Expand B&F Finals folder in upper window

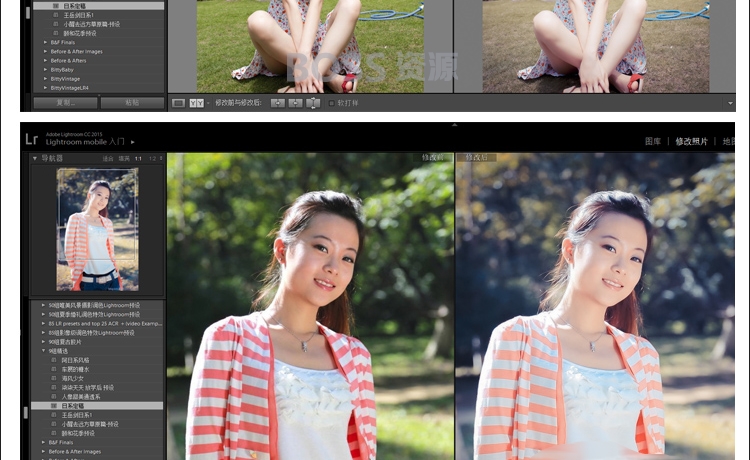tap(45, 43)
